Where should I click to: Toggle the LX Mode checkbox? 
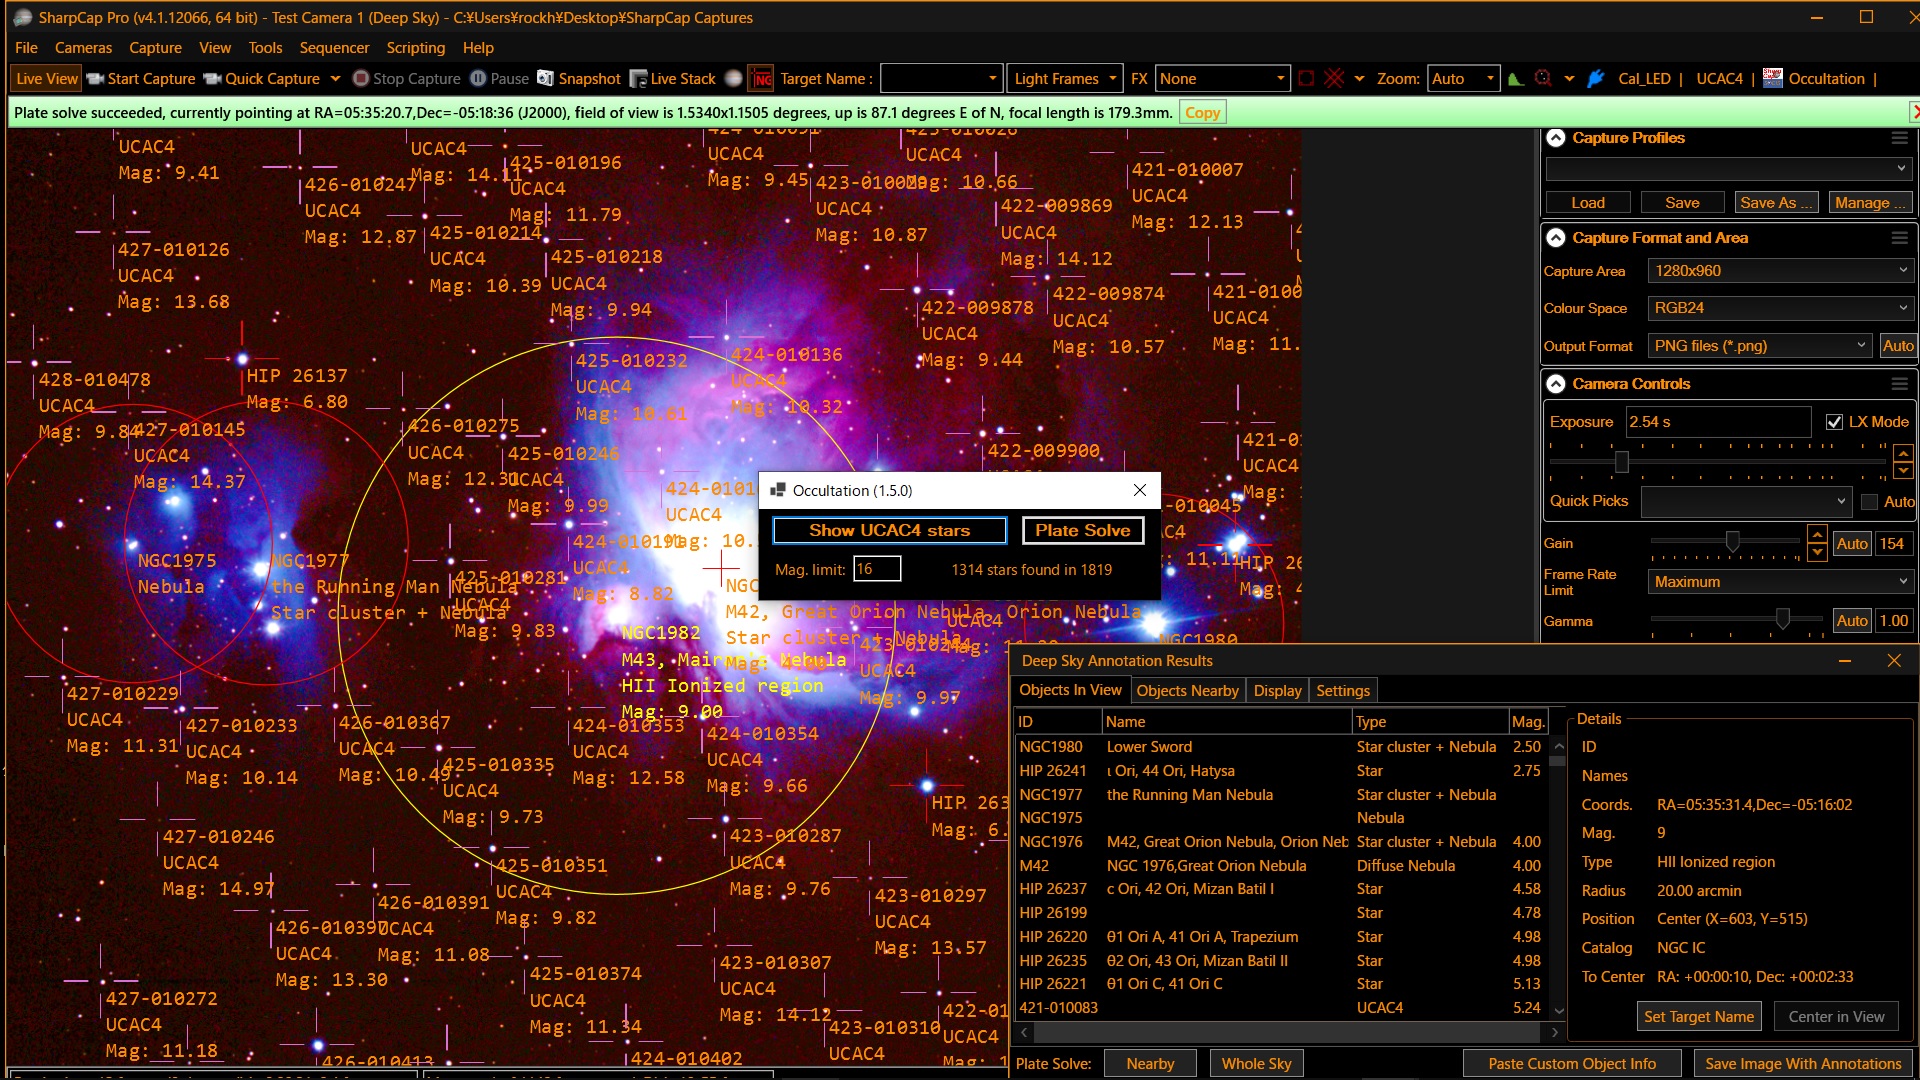coord(1834,422)
